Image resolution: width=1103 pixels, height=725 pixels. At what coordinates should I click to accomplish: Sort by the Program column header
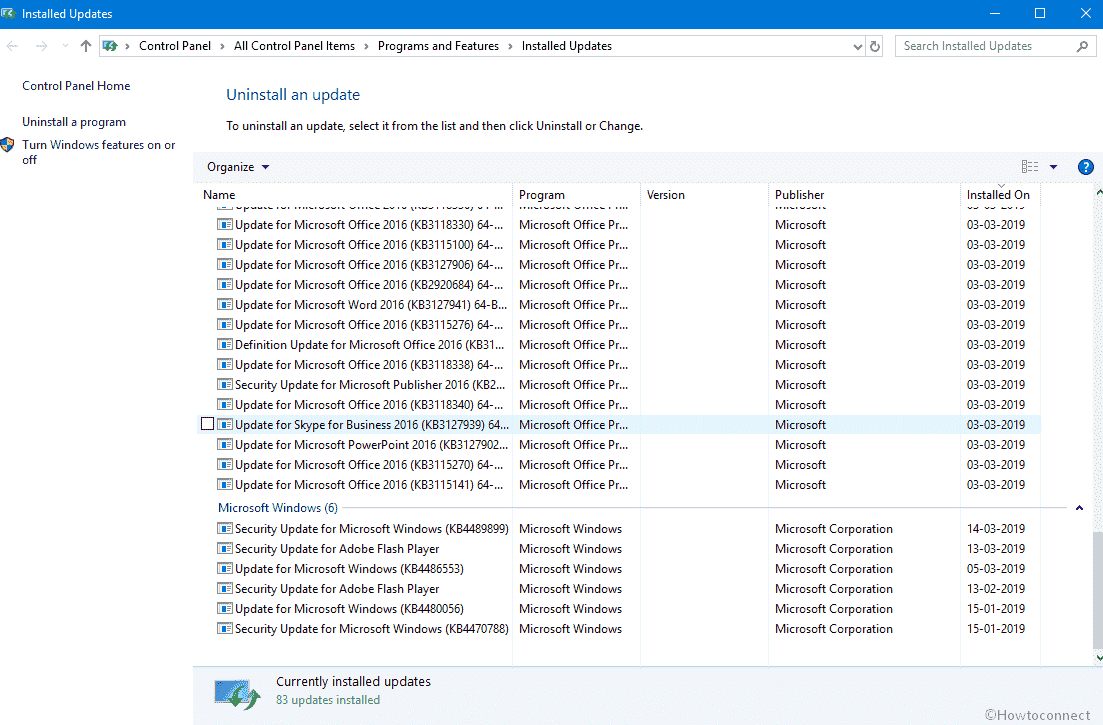576,195
